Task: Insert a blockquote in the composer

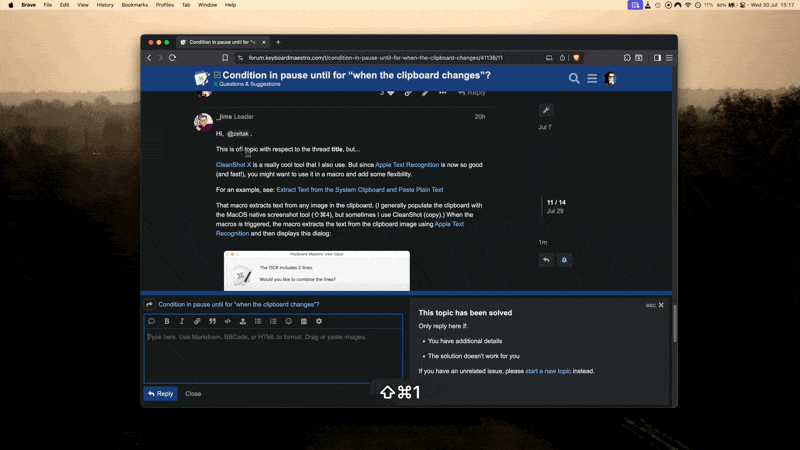Action: (x=212, y=321)
